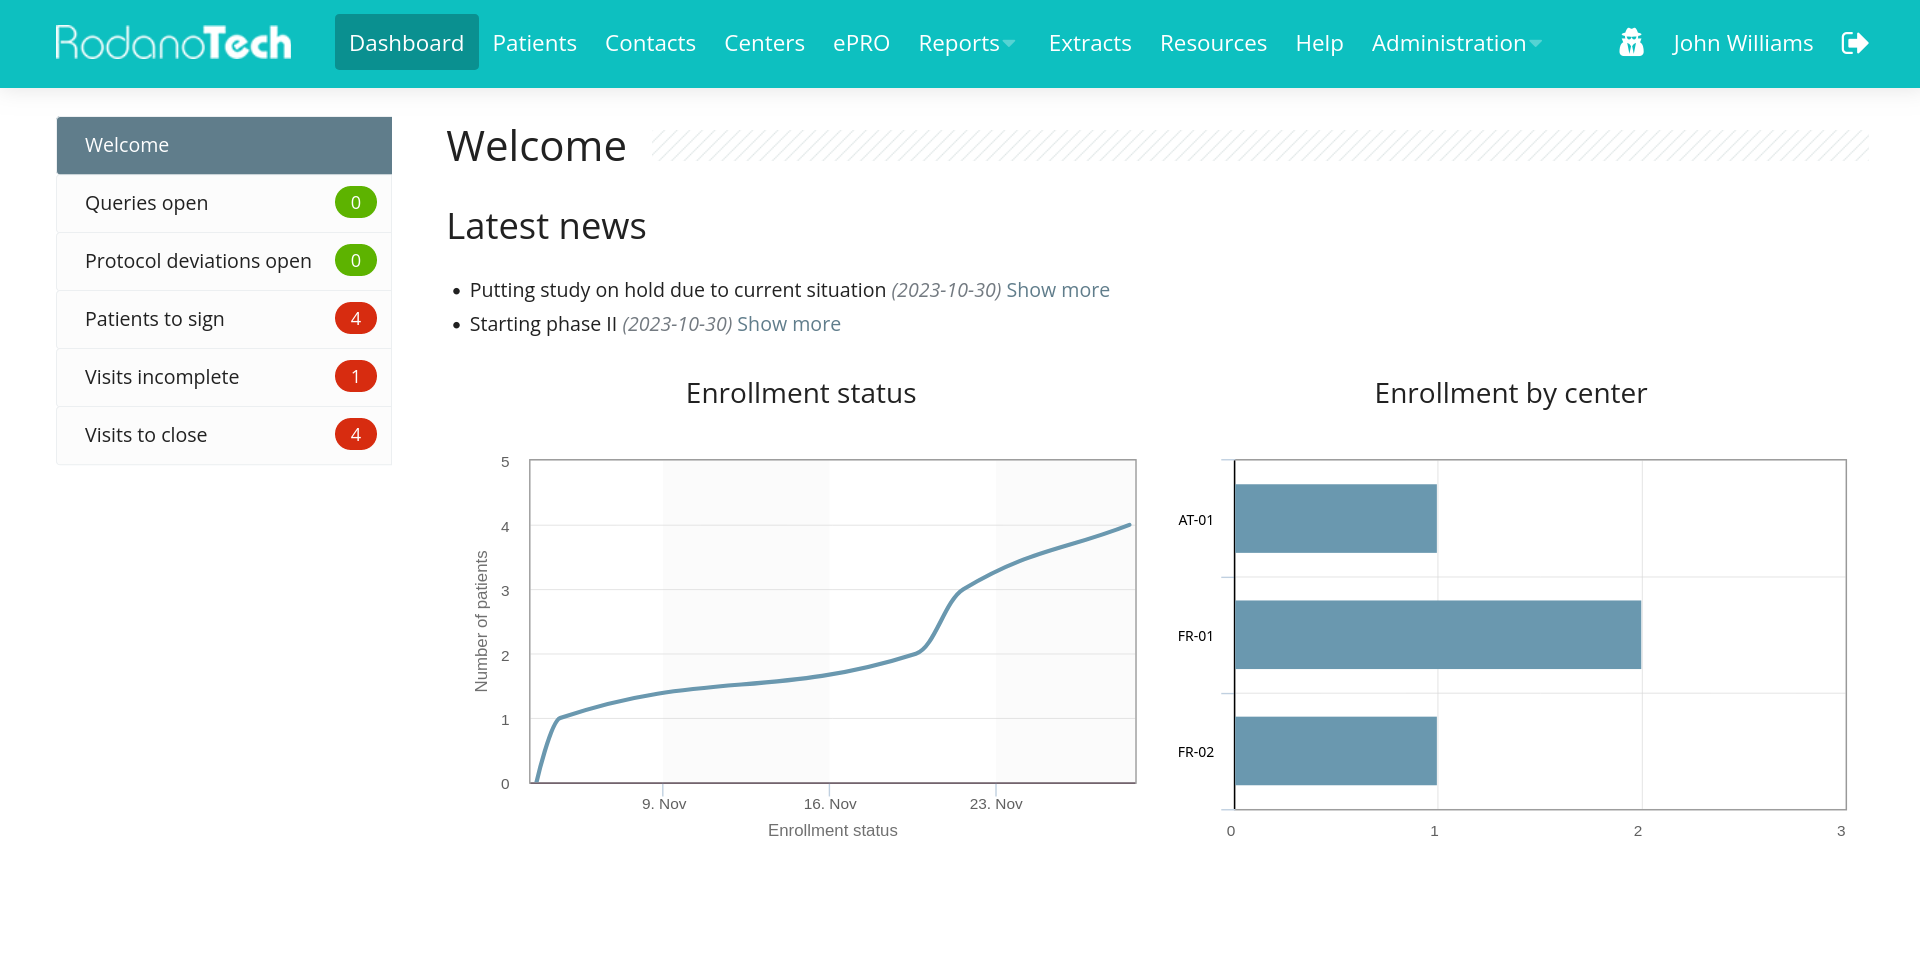Expand the Reports dropdown menu
Viewport: 1920px width, 976px height.
(x=966, y=43)
